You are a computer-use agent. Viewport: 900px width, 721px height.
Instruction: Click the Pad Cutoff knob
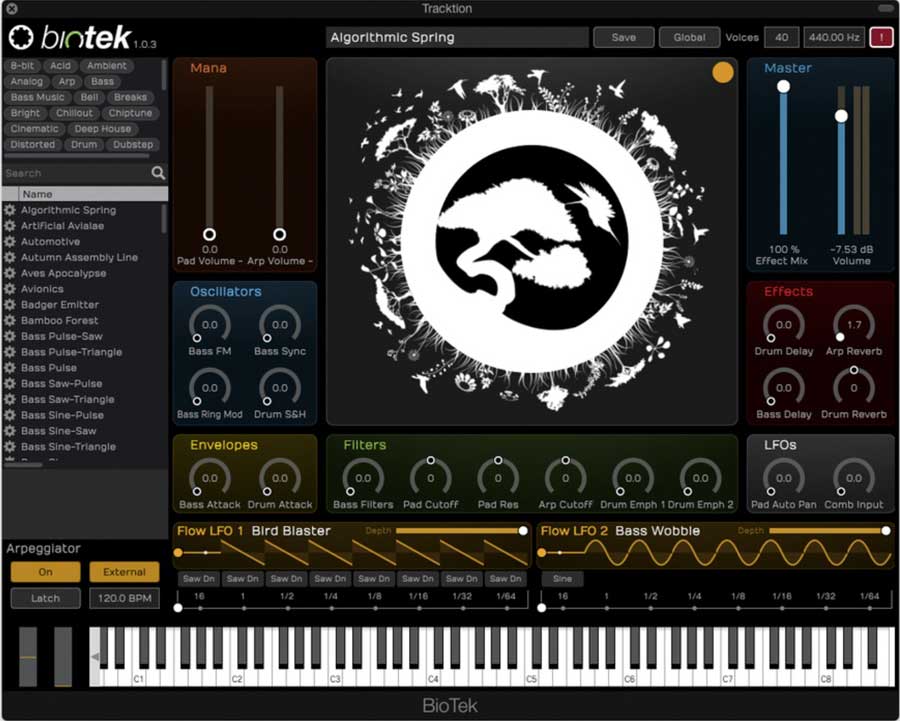point(430,478)
